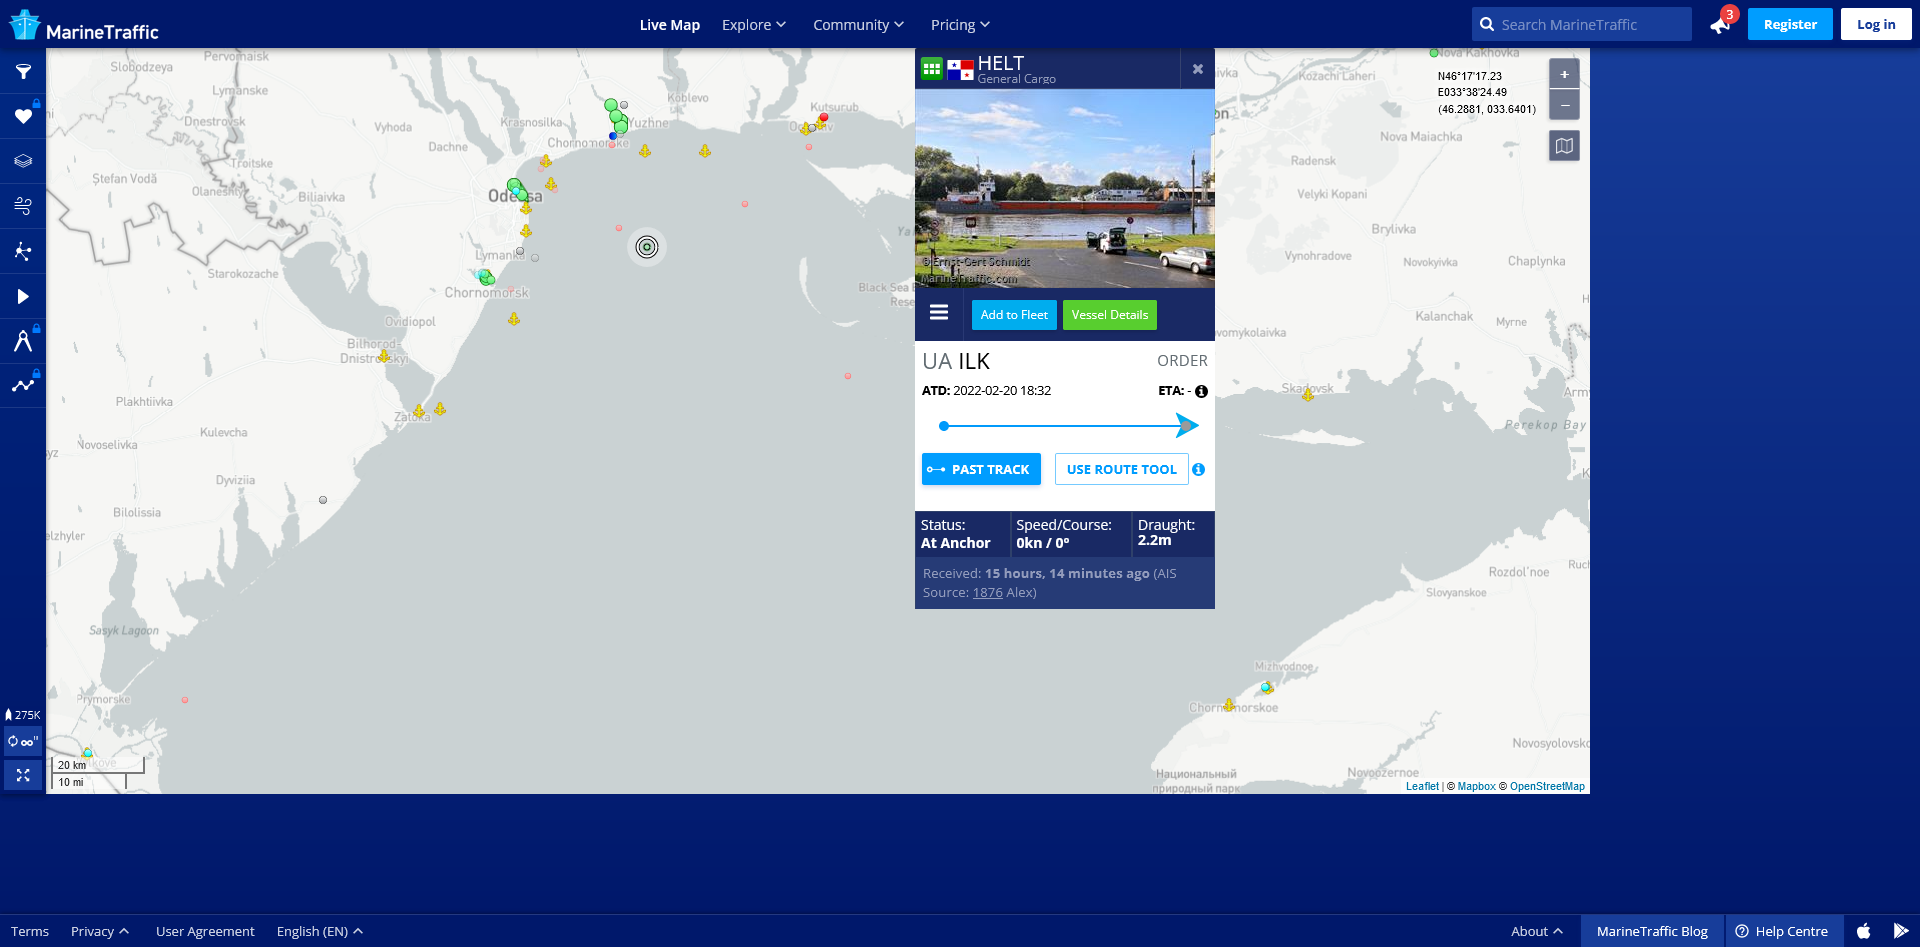Click anchor marker near Skadovsk

pyautogui.click(x=1307, y=395)
